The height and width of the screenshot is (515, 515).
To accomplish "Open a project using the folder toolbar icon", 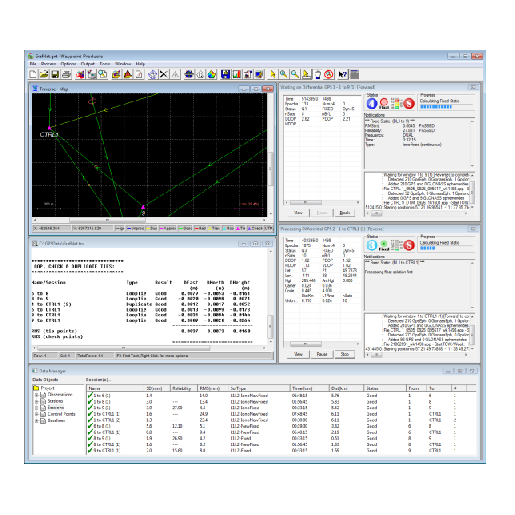I will (44, 74).
